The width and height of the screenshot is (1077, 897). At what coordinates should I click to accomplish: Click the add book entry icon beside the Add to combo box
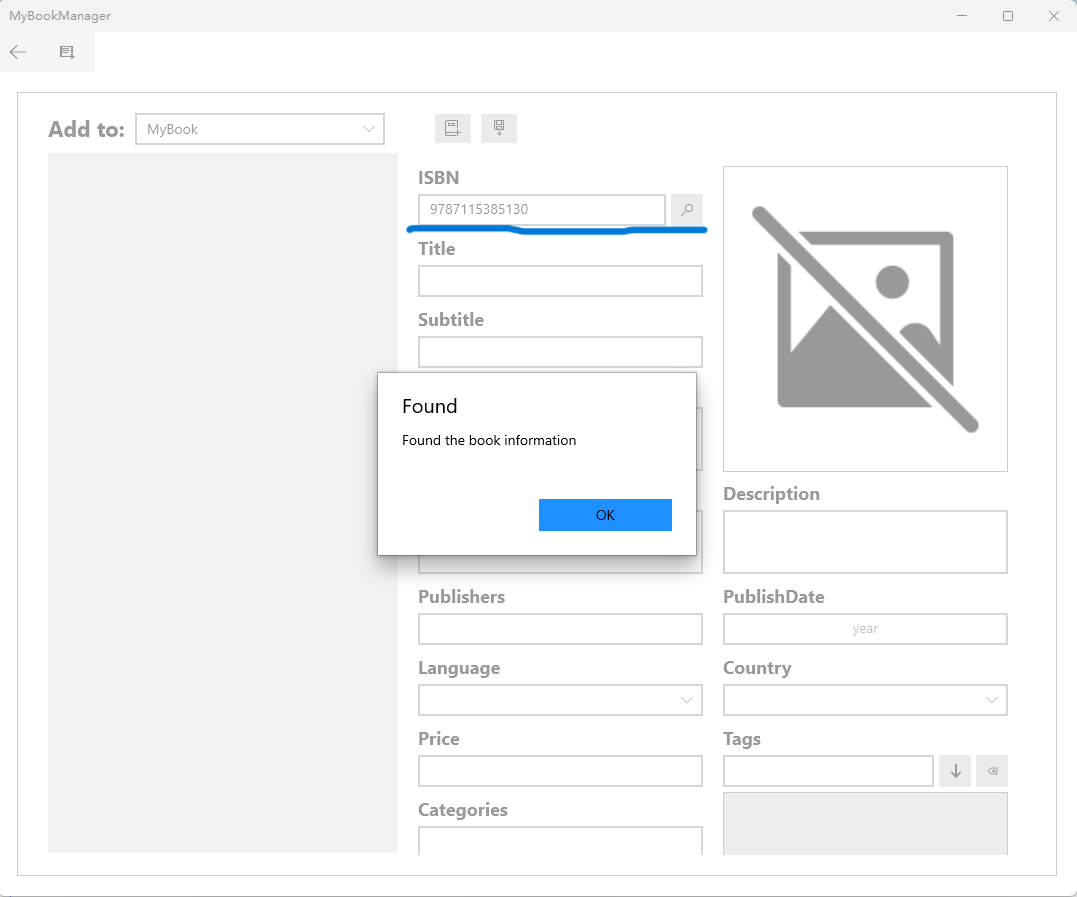tap(453, 128)
